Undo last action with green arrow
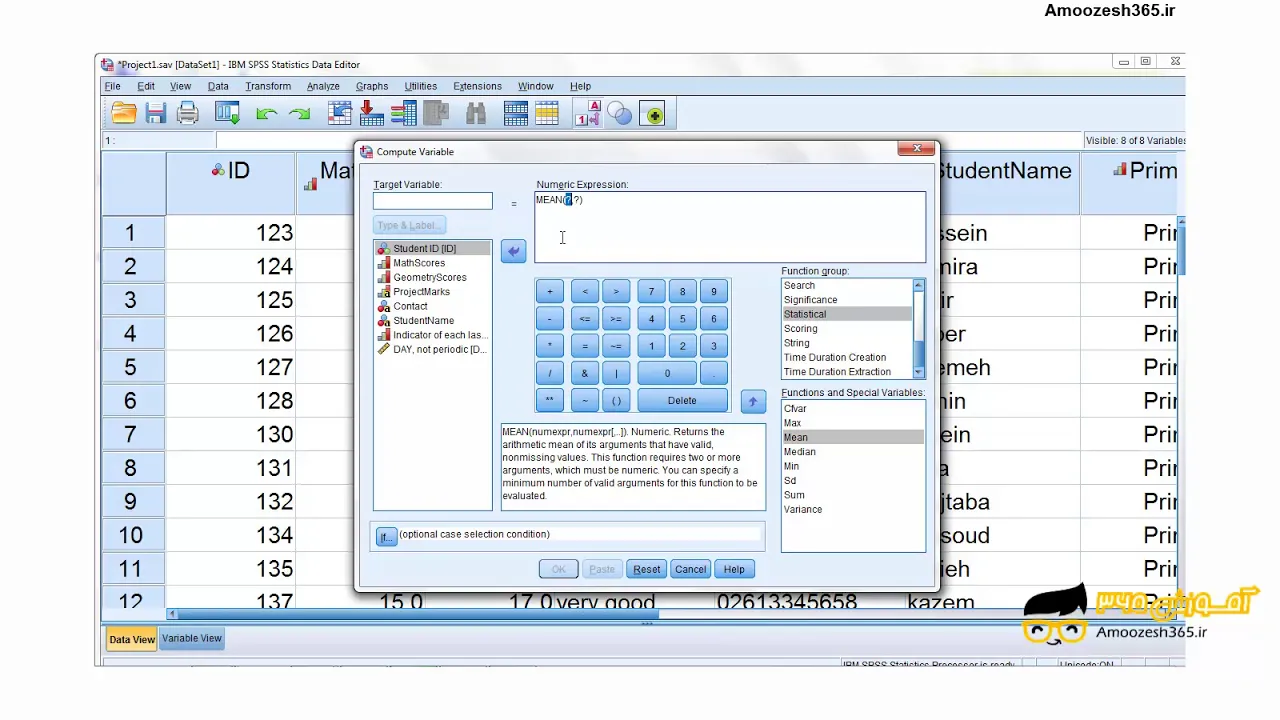 point(266,114)
